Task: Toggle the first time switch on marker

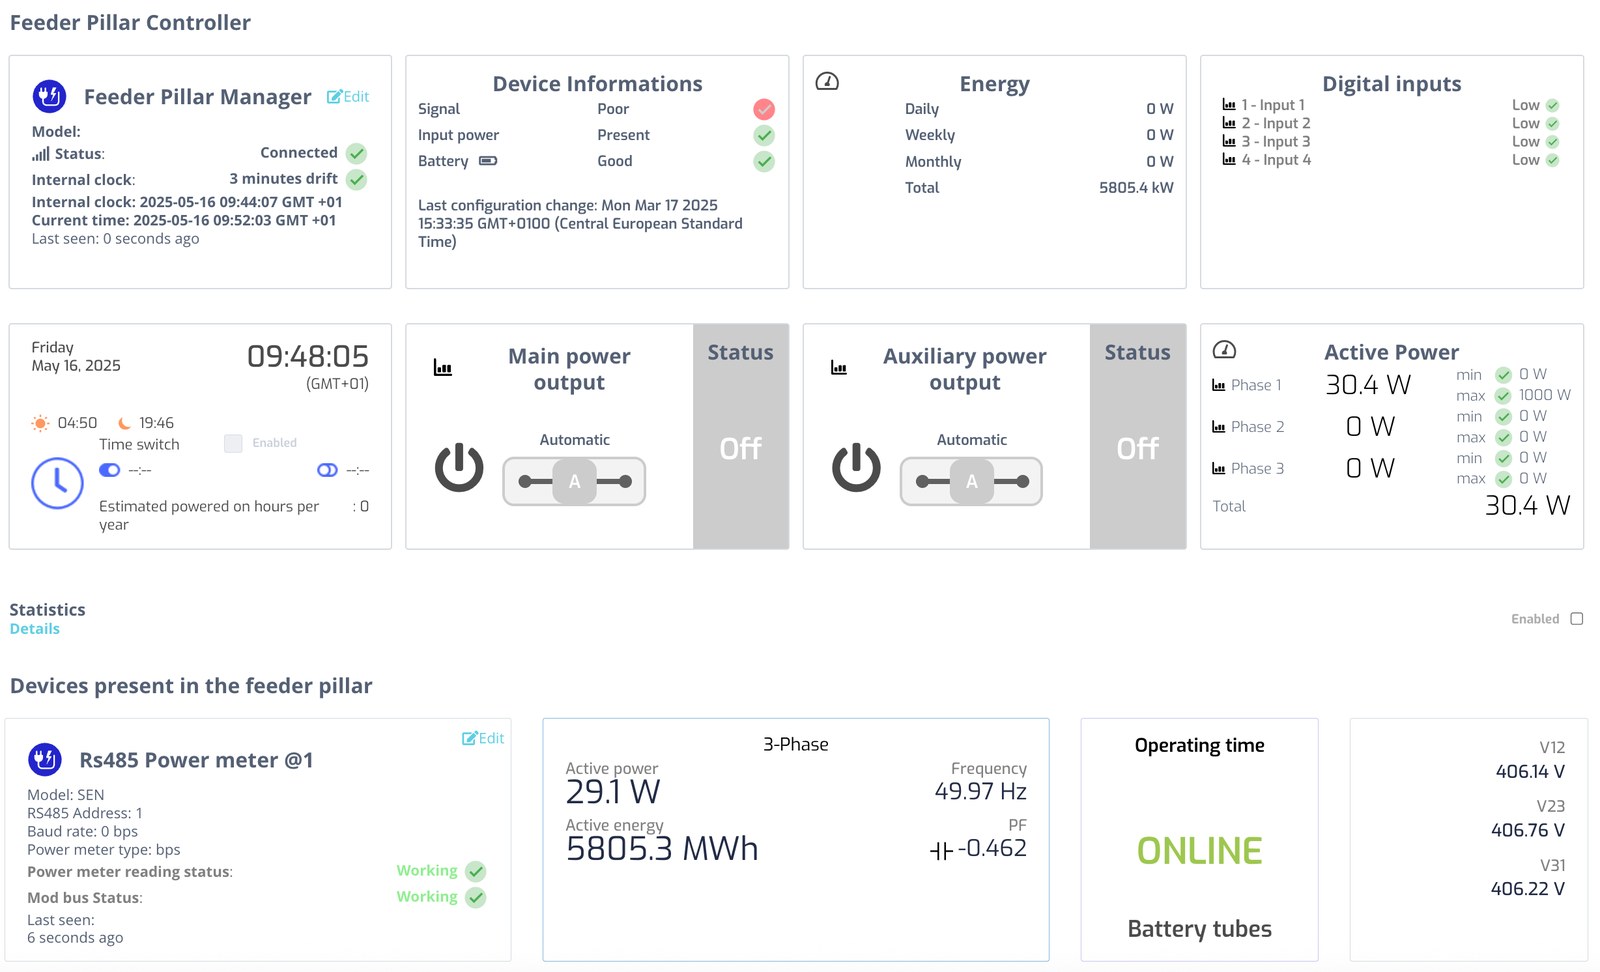Action: point(110,470)
